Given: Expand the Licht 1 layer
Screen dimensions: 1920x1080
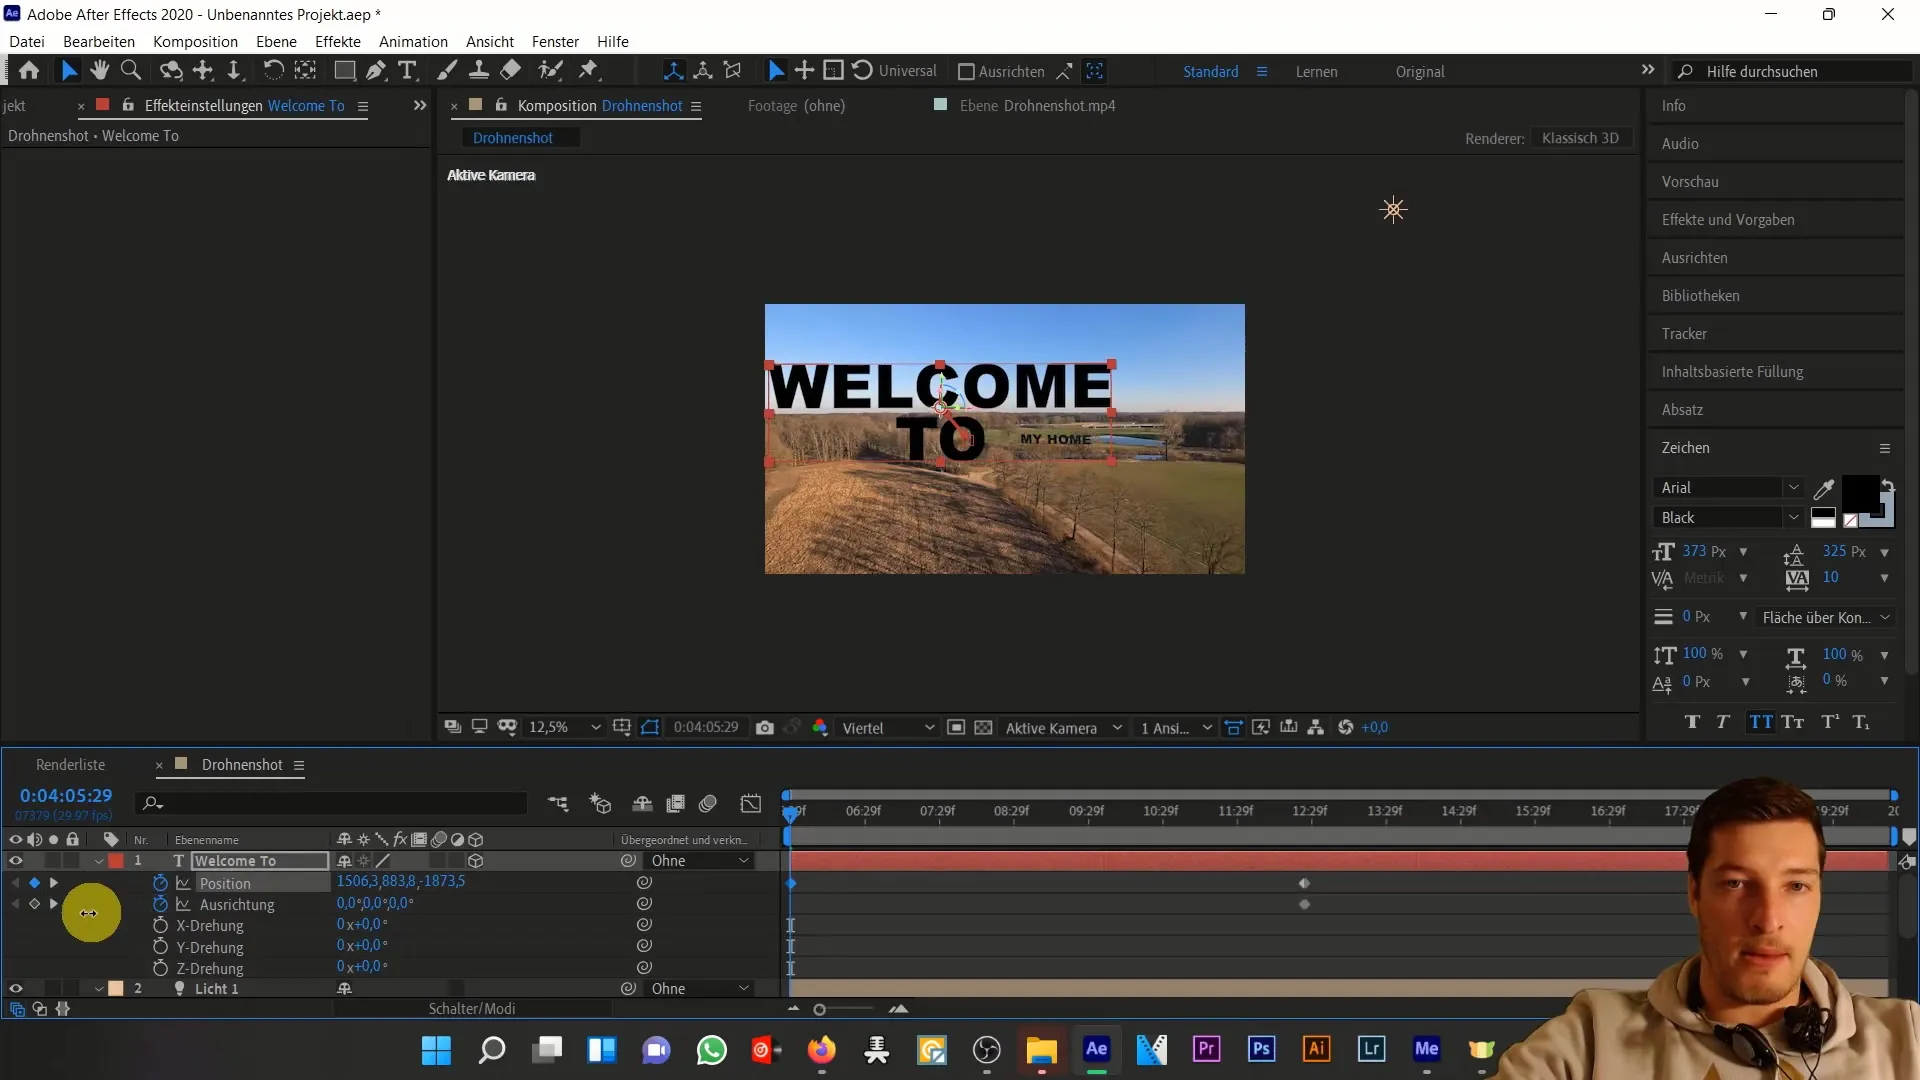Looking at the screenshot, I should (x=99, y=989).
